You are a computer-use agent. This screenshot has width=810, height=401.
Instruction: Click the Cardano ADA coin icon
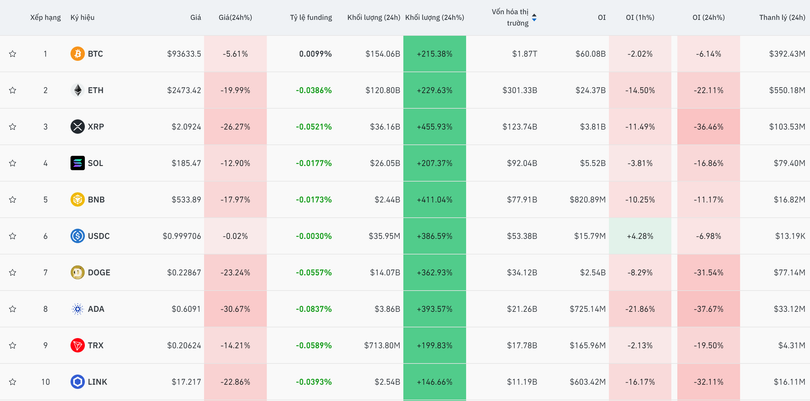pos(77,309)
